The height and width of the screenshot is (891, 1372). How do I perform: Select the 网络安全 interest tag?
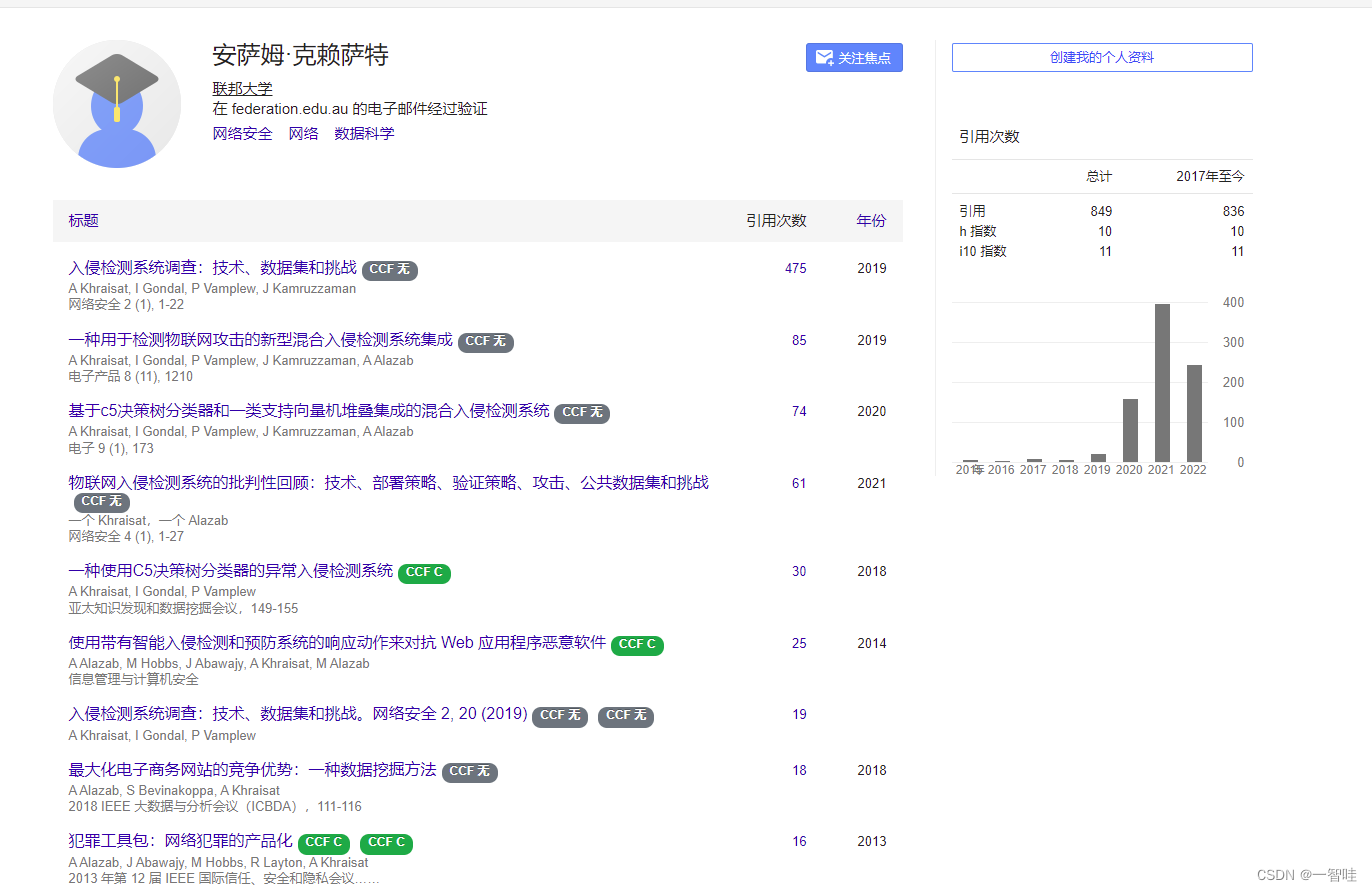pos(242,133)
